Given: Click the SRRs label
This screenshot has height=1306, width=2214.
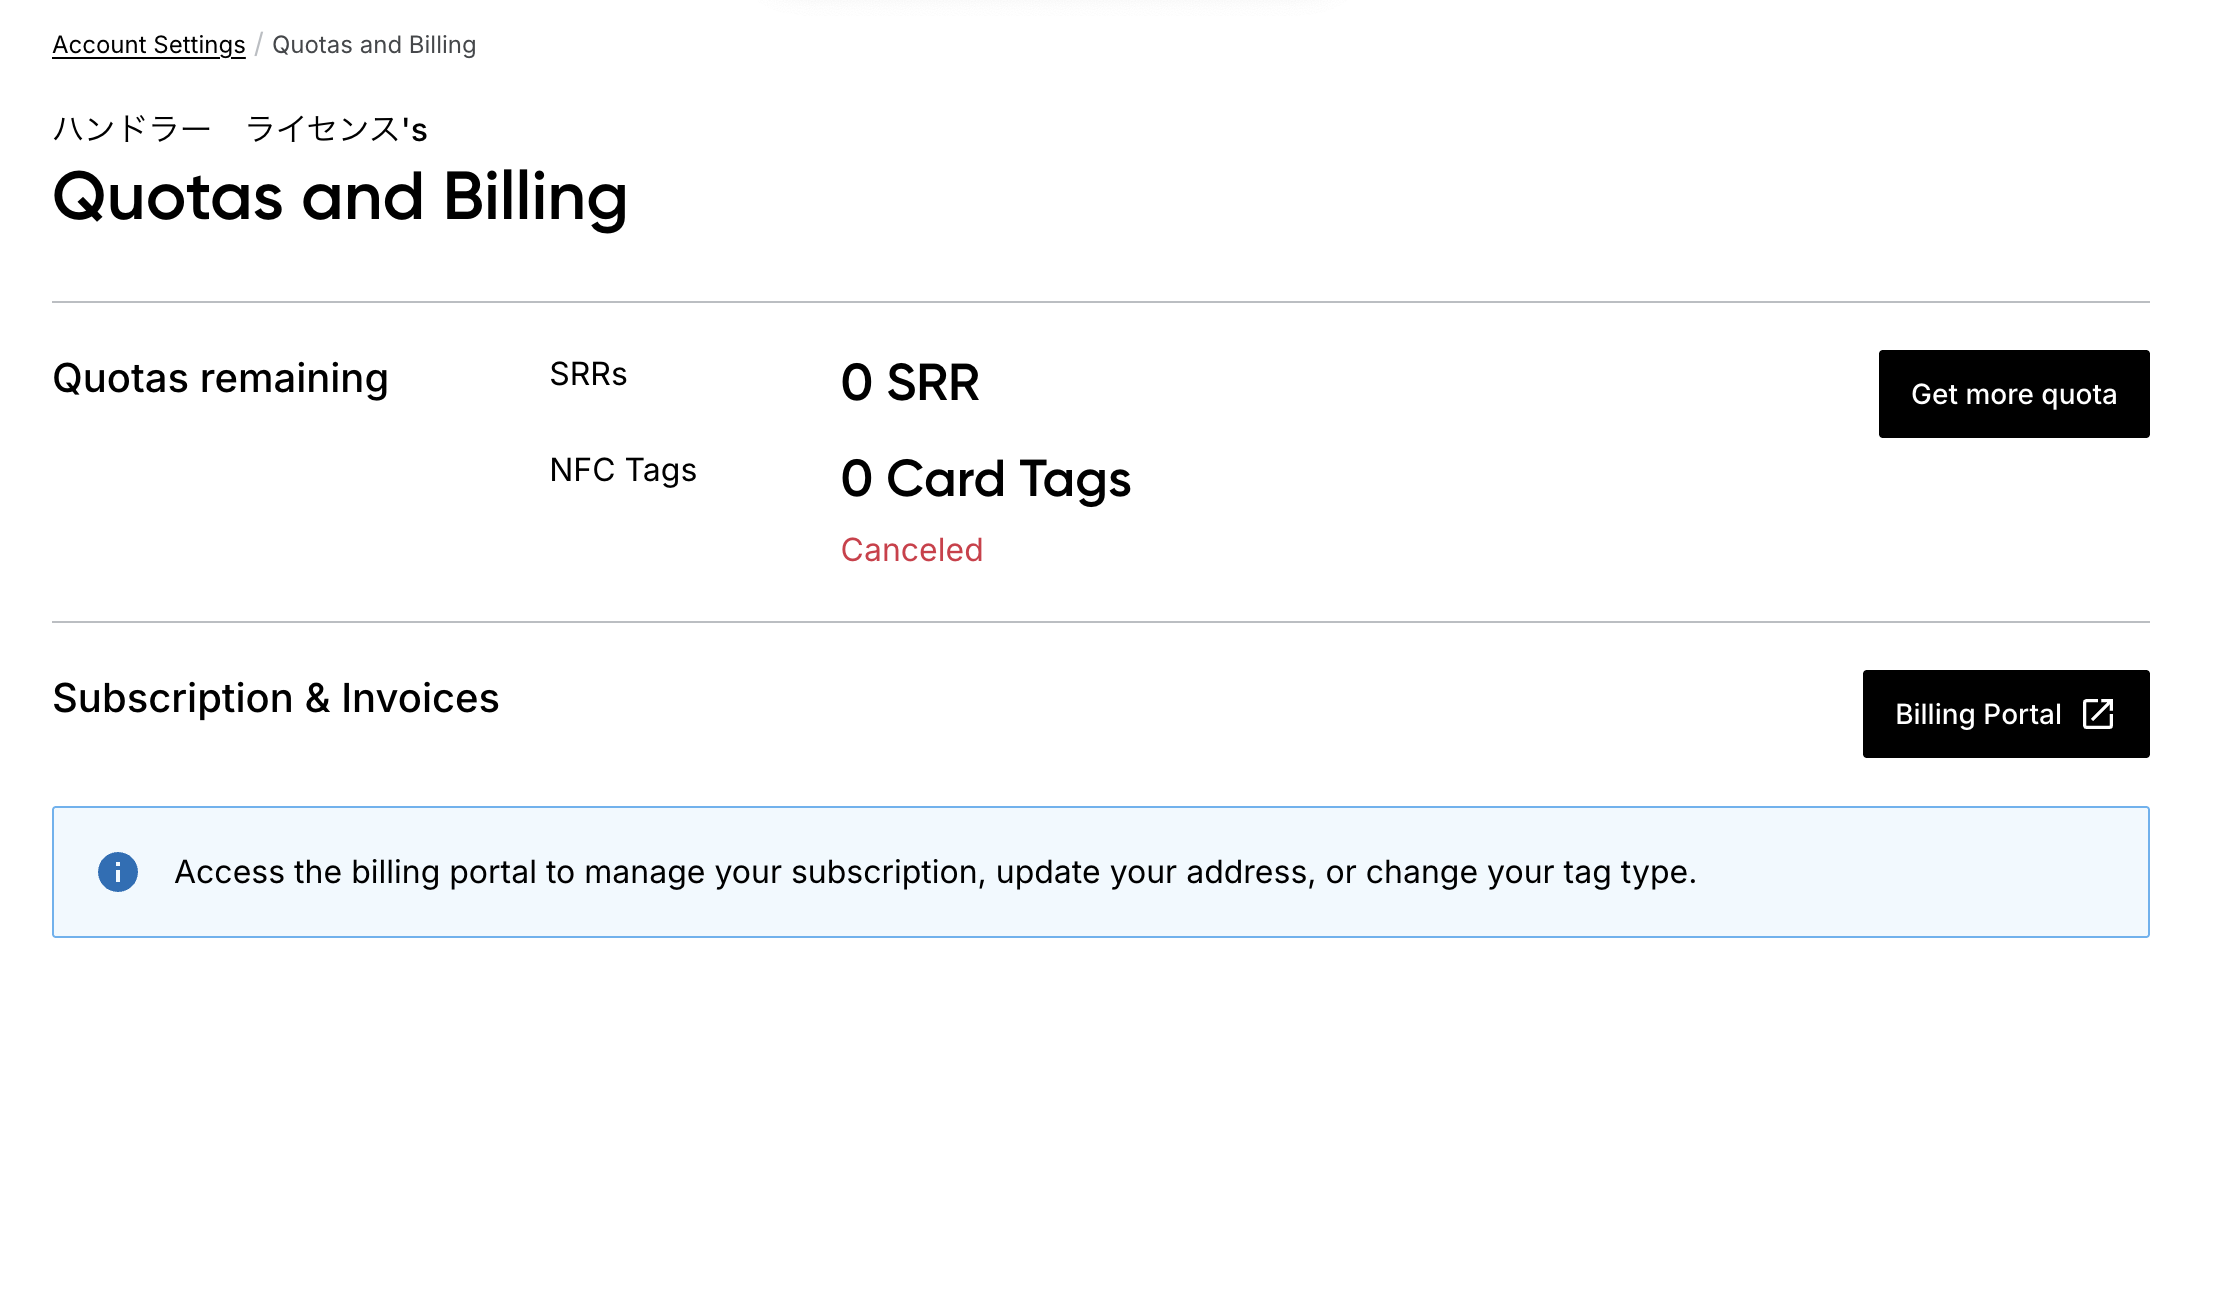Looking at the screenshot, I should [588, 375].
